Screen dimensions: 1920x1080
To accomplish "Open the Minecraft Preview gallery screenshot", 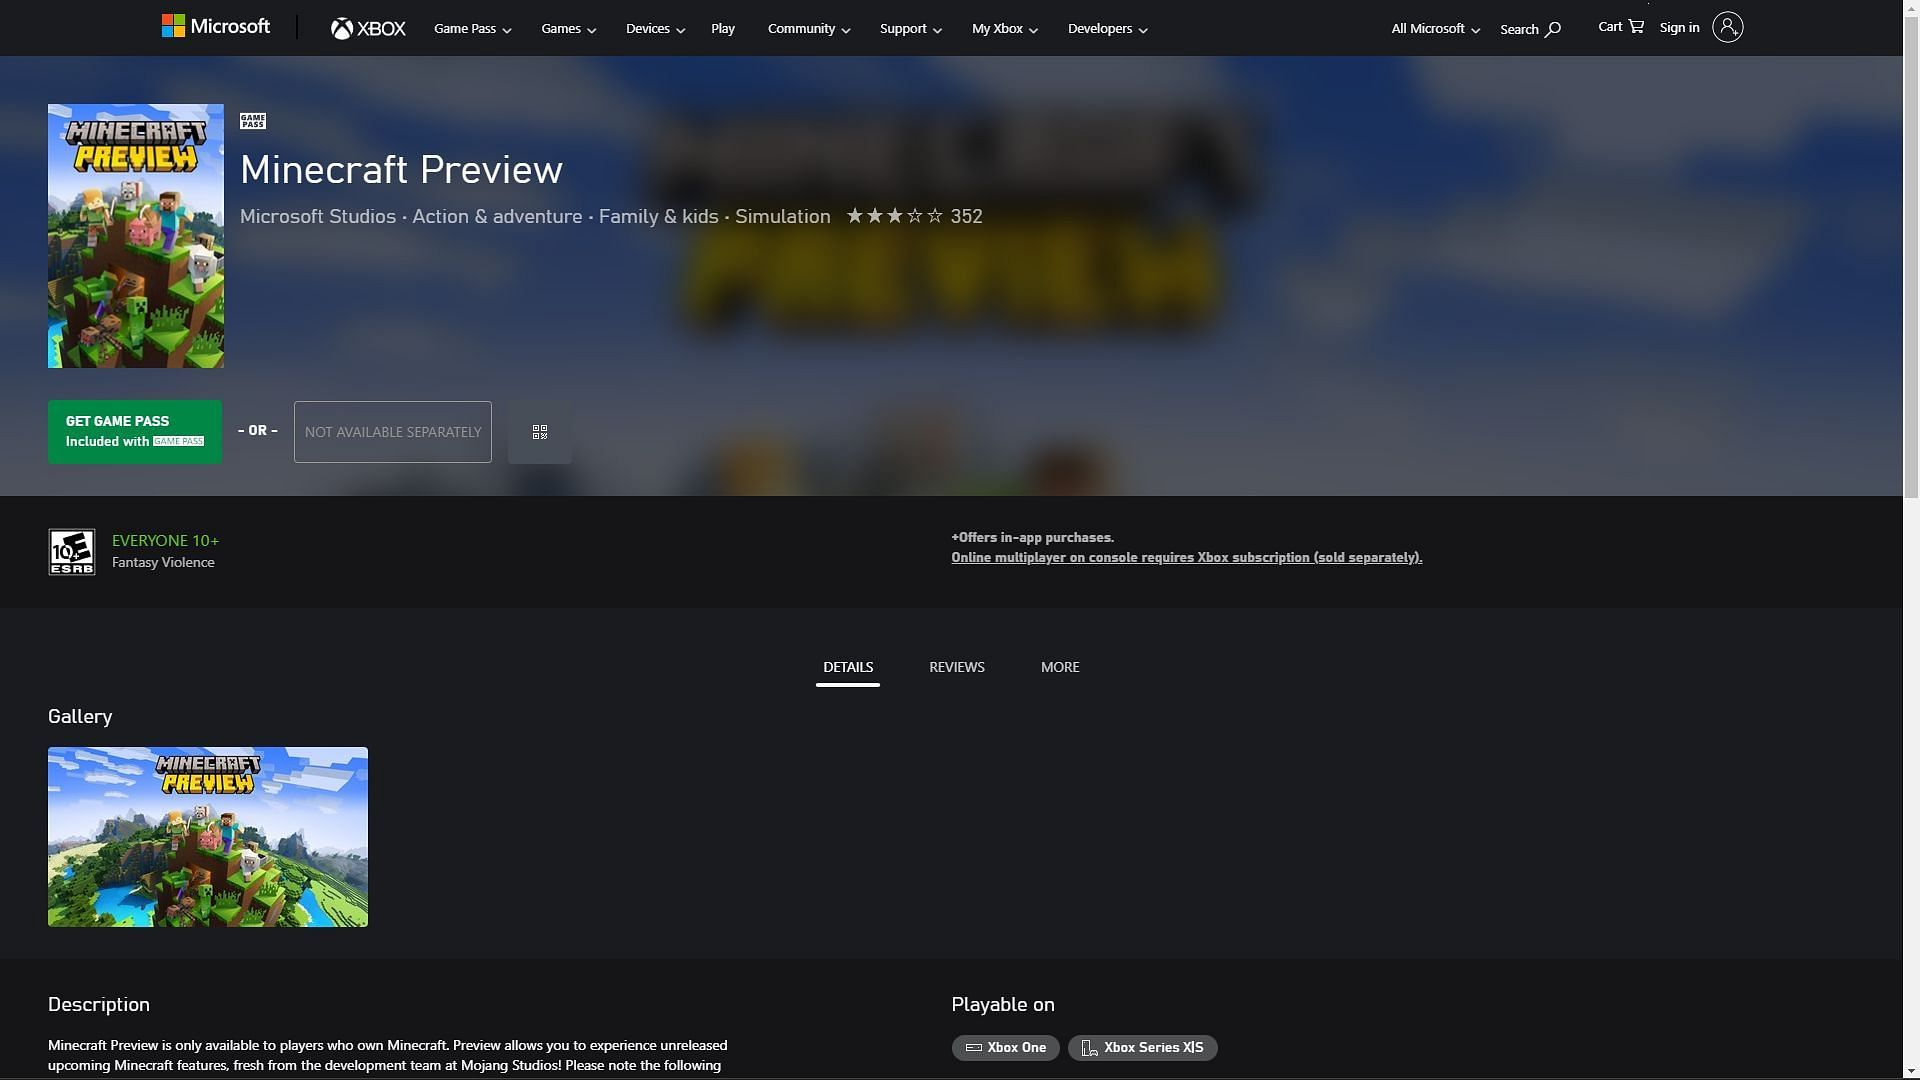I will click(x=208, y=837).
